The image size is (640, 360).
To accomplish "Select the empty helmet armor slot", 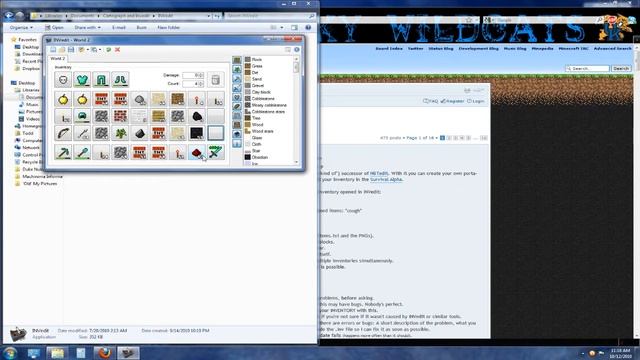I will [63, 80].
